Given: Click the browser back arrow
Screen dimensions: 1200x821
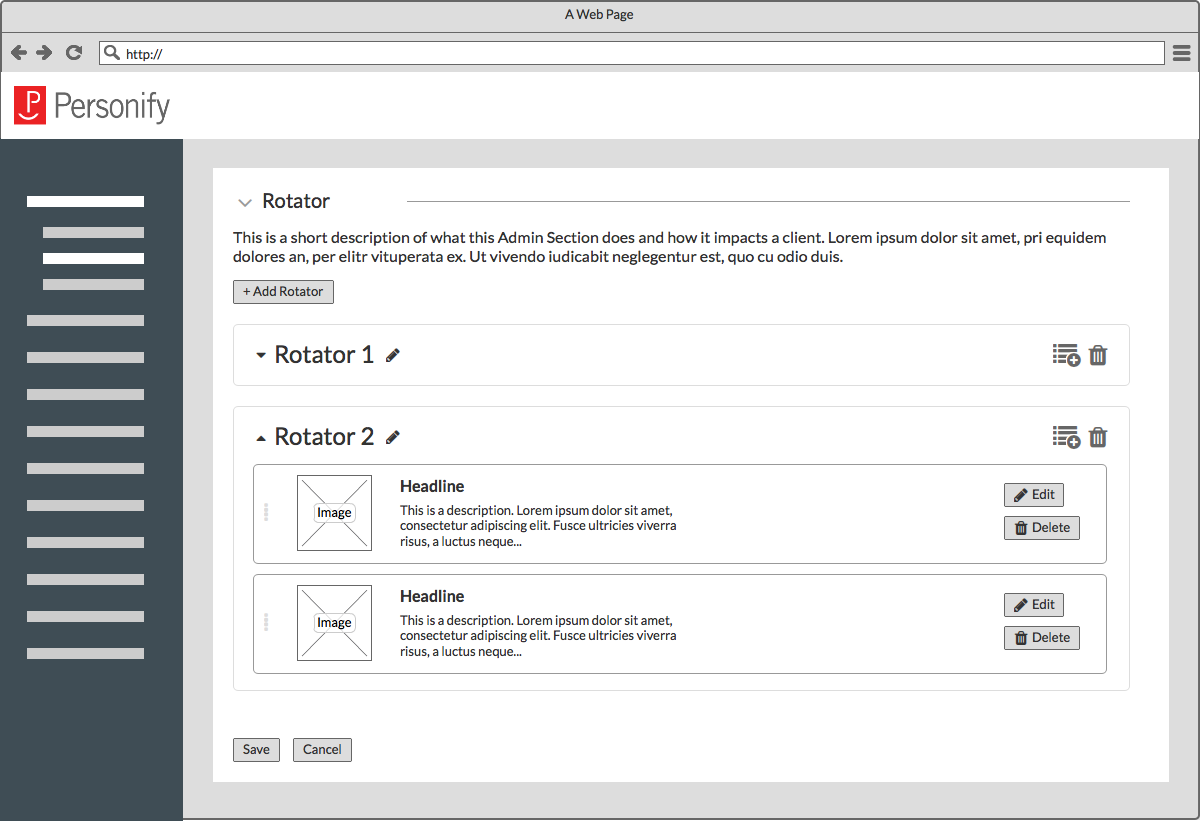Looking at the screenshot, I should pos(19,53).
